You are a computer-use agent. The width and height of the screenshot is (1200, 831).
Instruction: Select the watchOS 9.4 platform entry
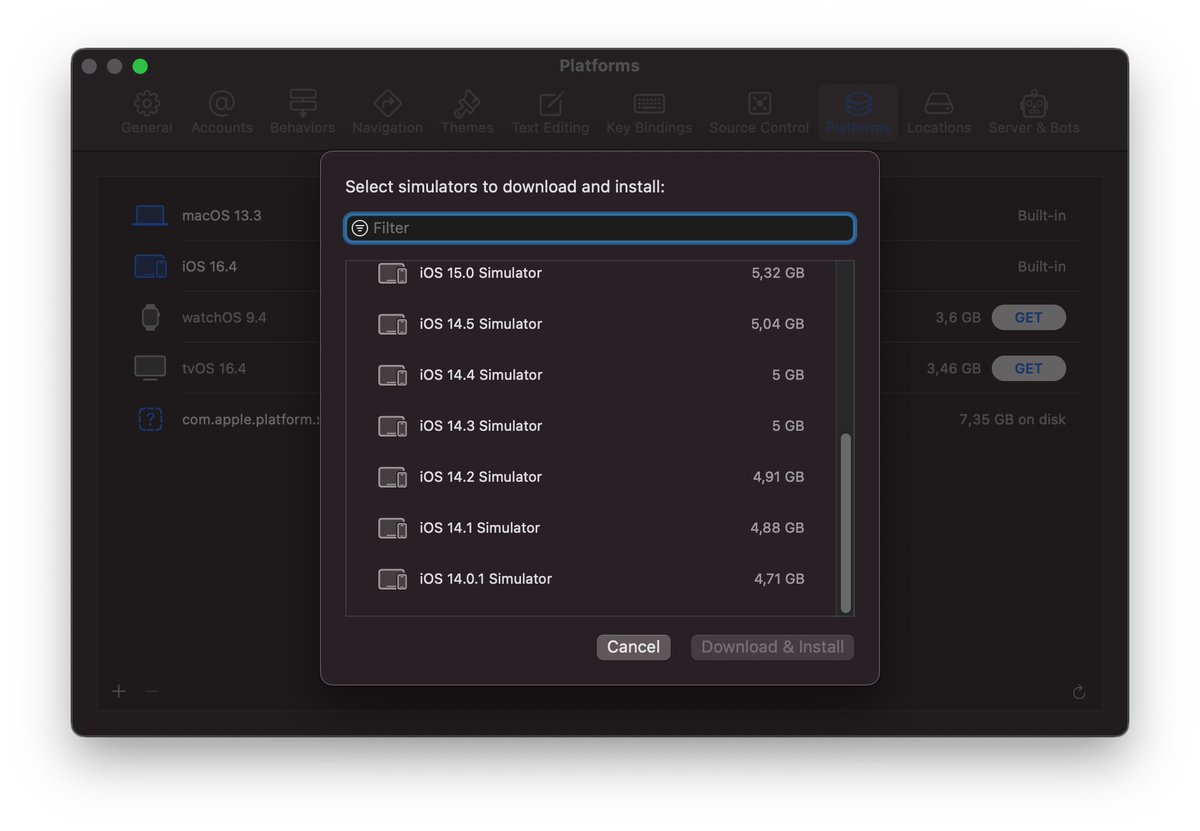click(x=224, y=317)
